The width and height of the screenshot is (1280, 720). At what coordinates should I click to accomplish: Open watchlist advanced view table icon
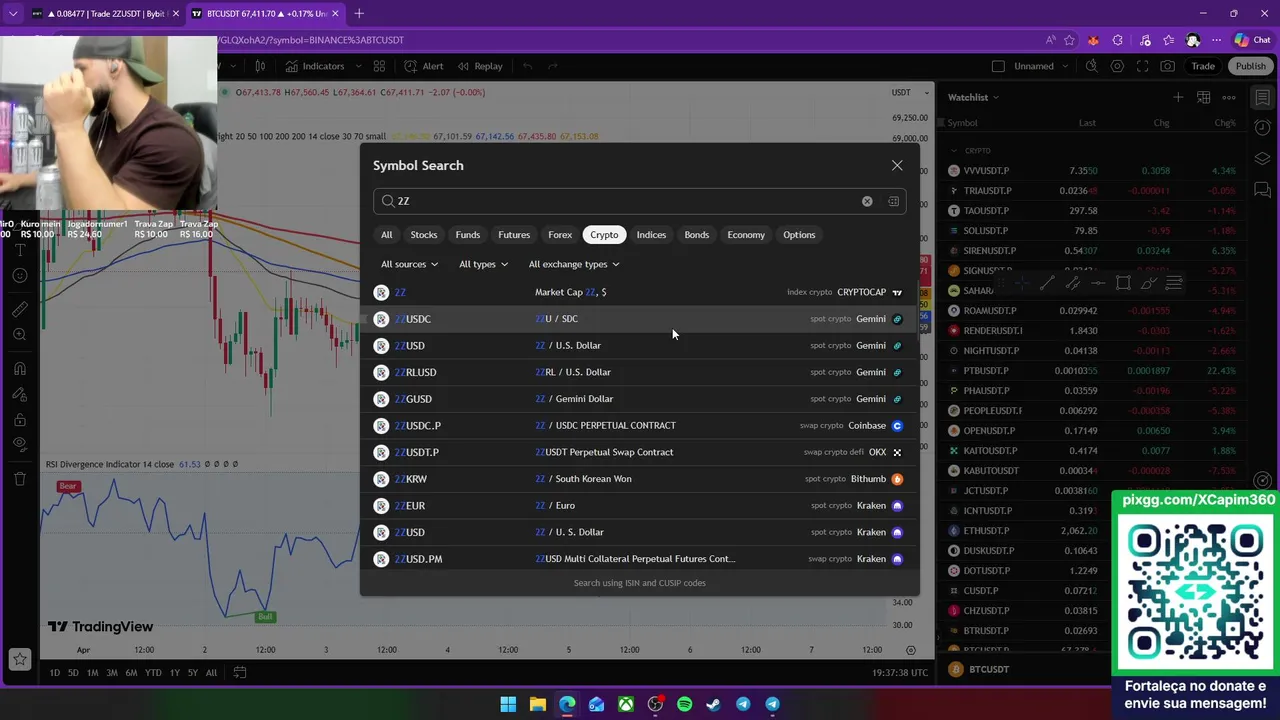[x=1203, y=97]
